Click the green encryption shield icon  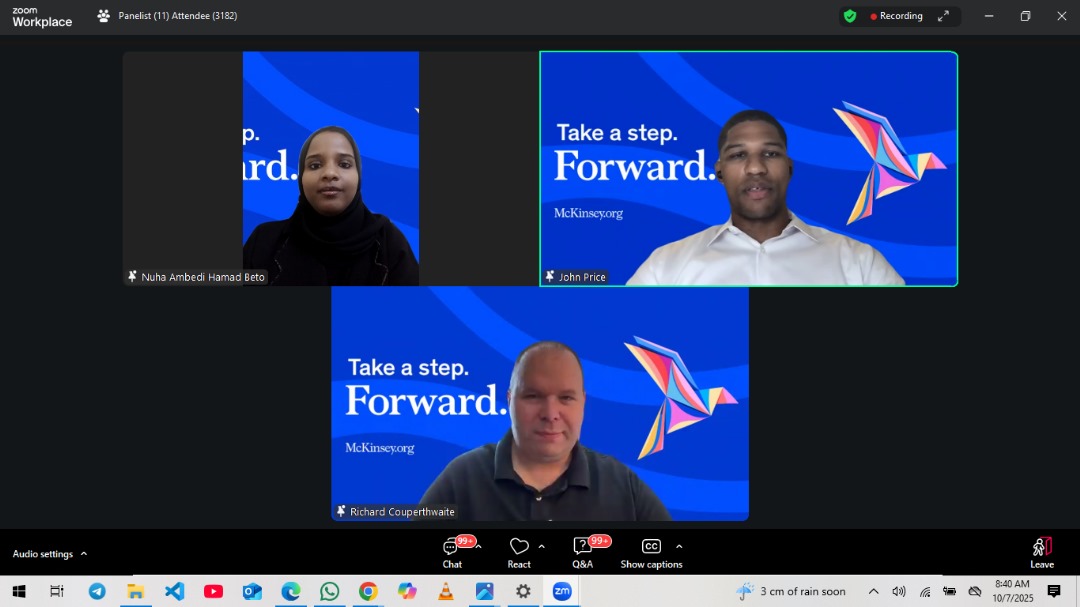point(850,16)
